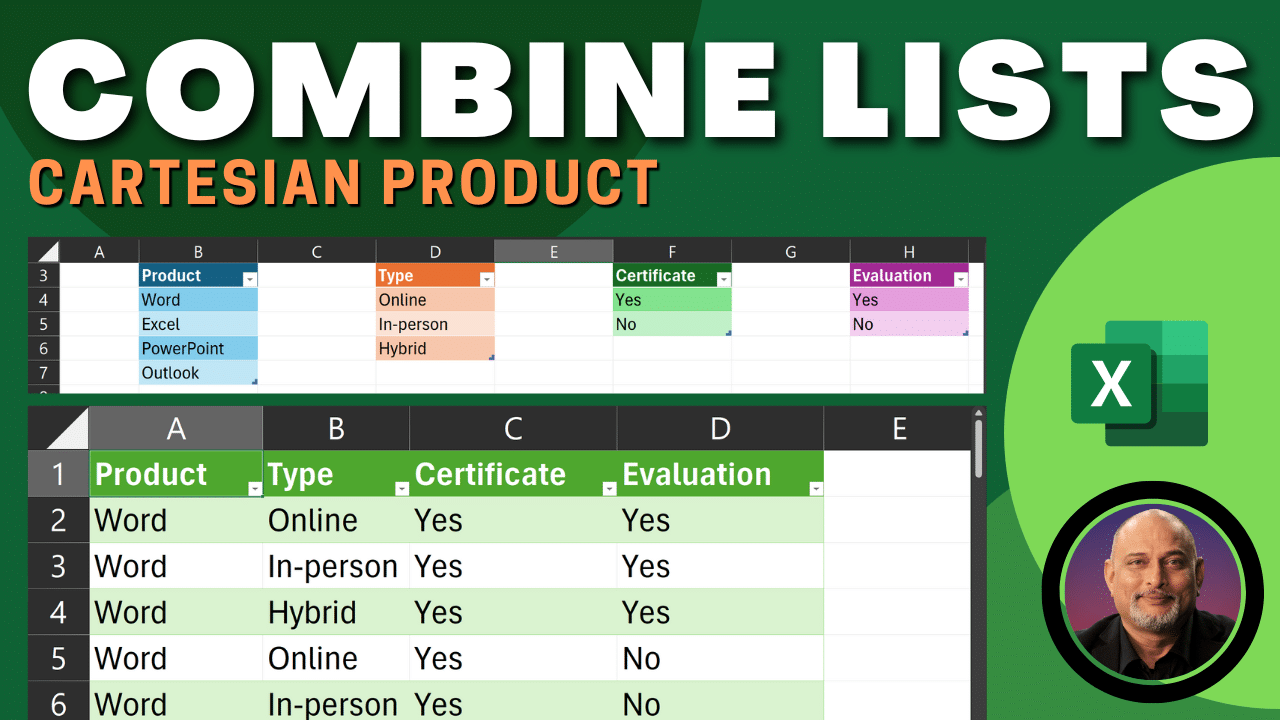Click the green Certificate header cell in upper sheet
The image size is (1280, 720).
point(672,276)
